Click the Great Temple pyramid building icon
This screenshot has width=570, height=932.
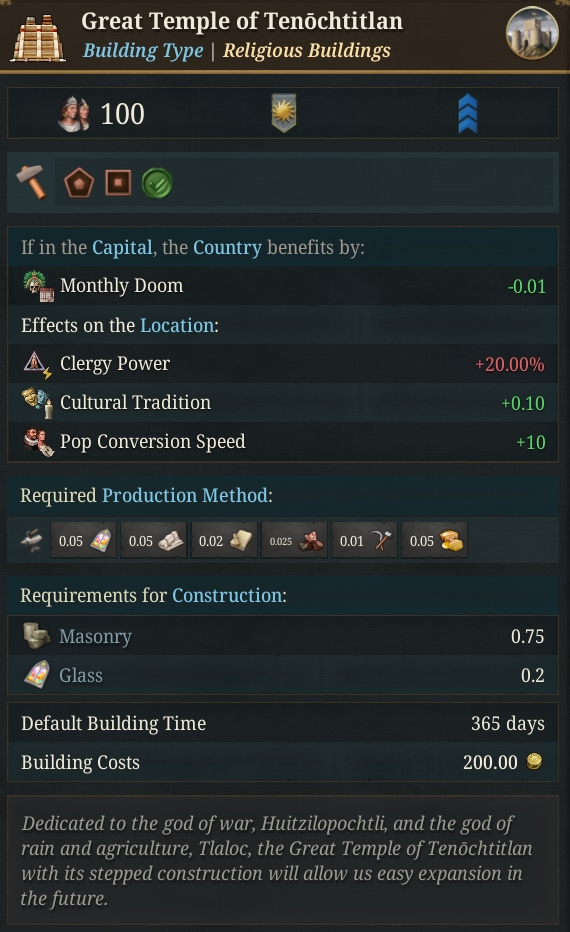pos(38,36)
